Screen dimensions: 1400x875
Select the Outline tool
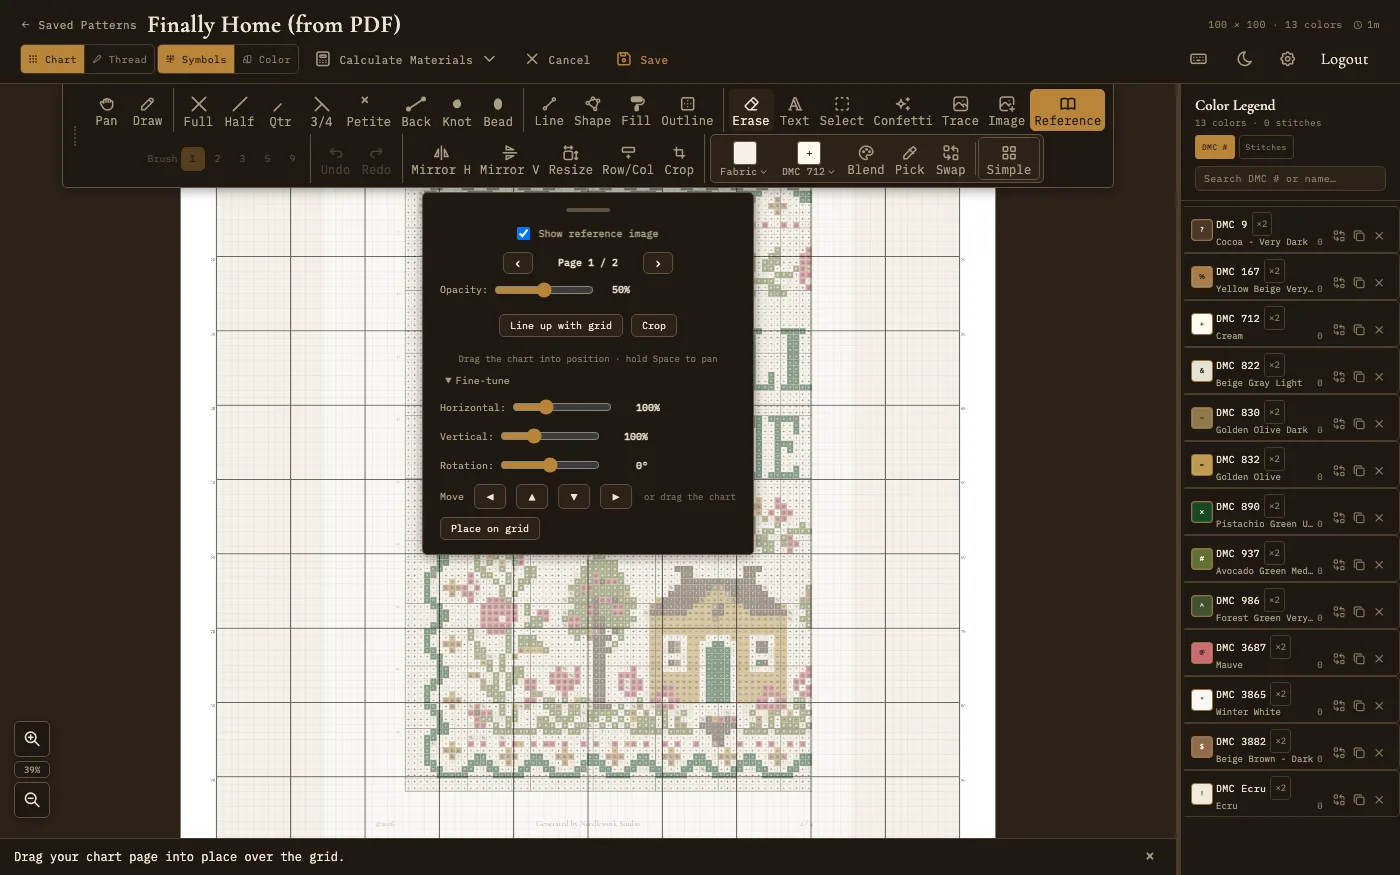(x=687, y=111)
